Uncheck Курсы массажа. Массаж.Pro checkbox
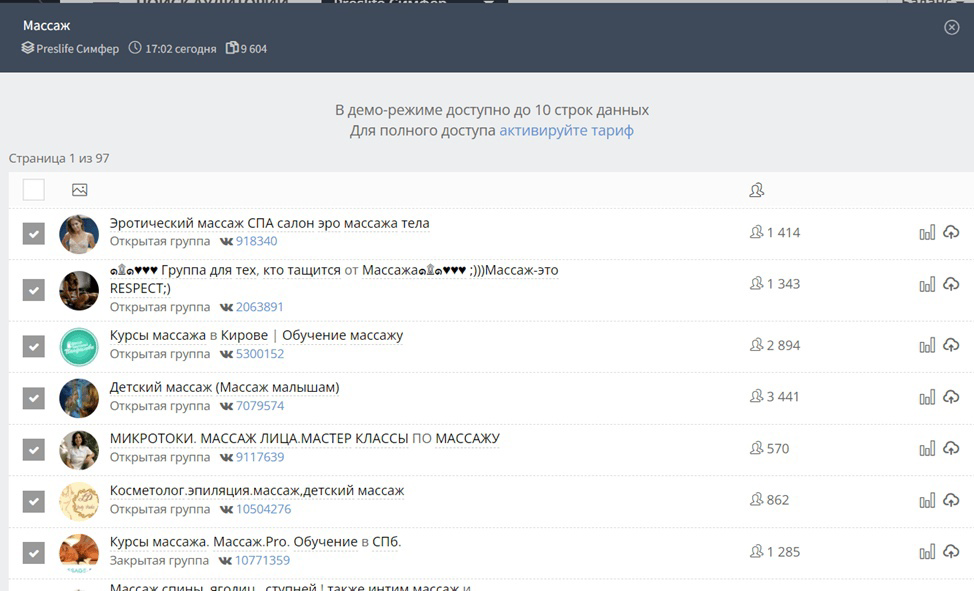The image size is (974, 591). (x=34, y=553)
